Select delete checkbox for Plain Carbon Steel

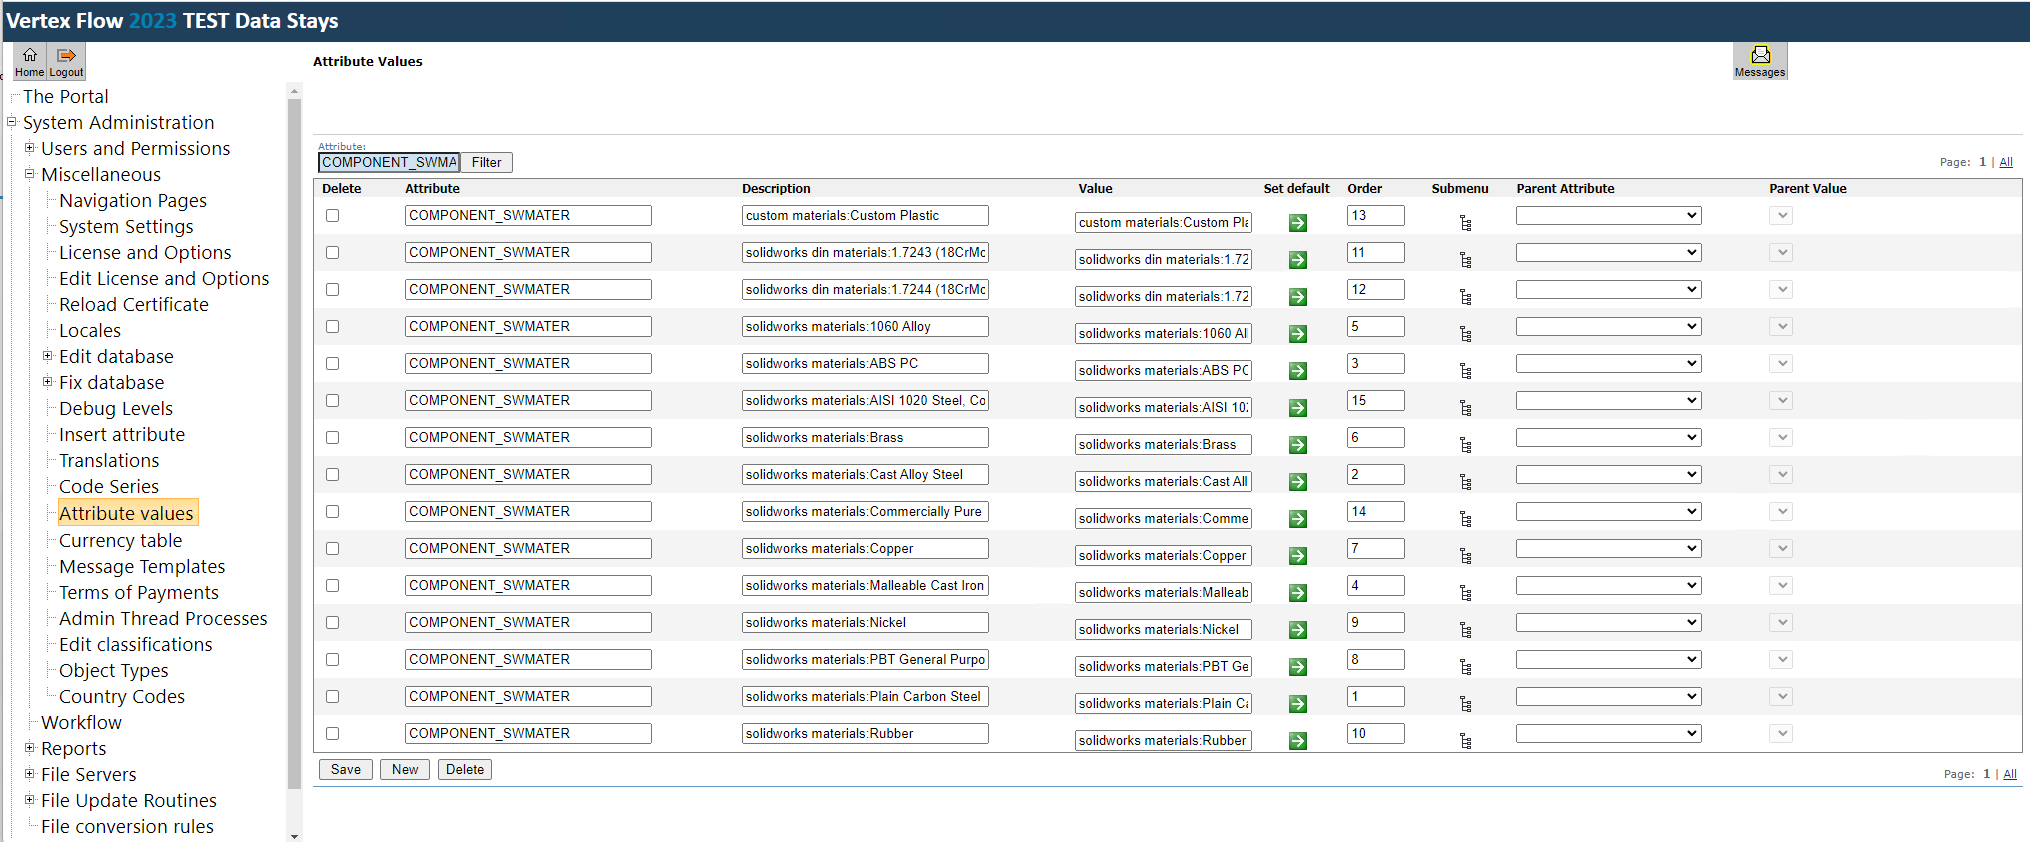coord(332,697)
